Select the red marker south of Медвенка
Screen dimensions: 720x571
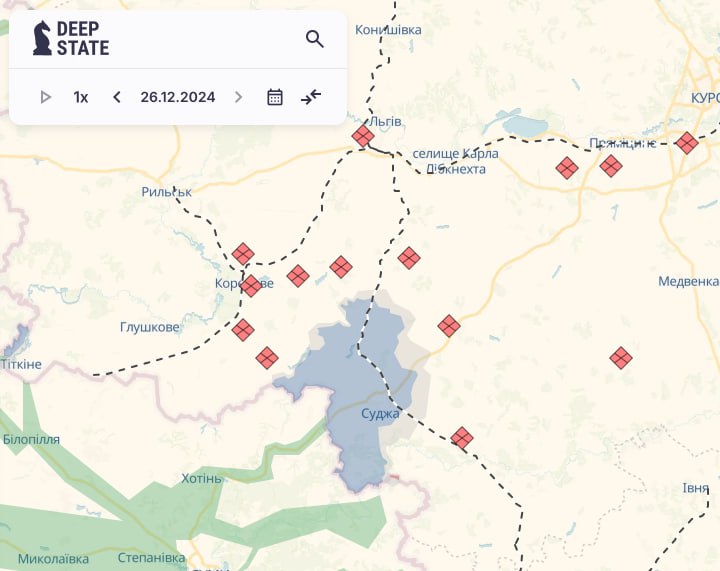coord(621,357)
